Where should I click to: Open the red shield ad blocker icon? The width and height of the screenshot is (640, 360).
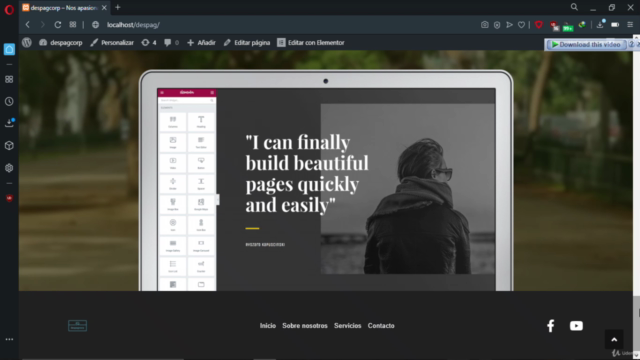tap(539, 25)
